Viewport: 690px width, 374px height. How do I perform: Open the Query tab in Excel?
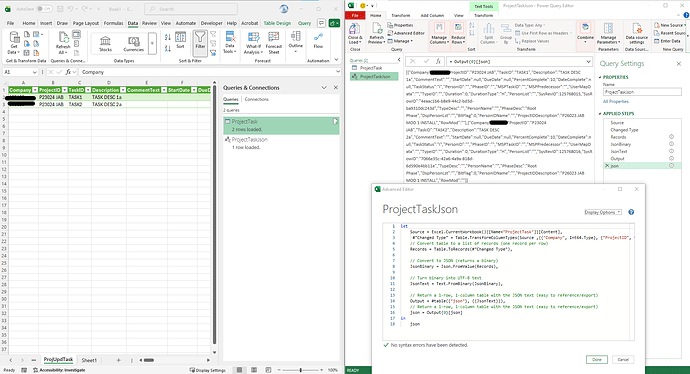[x=305, y=23]
